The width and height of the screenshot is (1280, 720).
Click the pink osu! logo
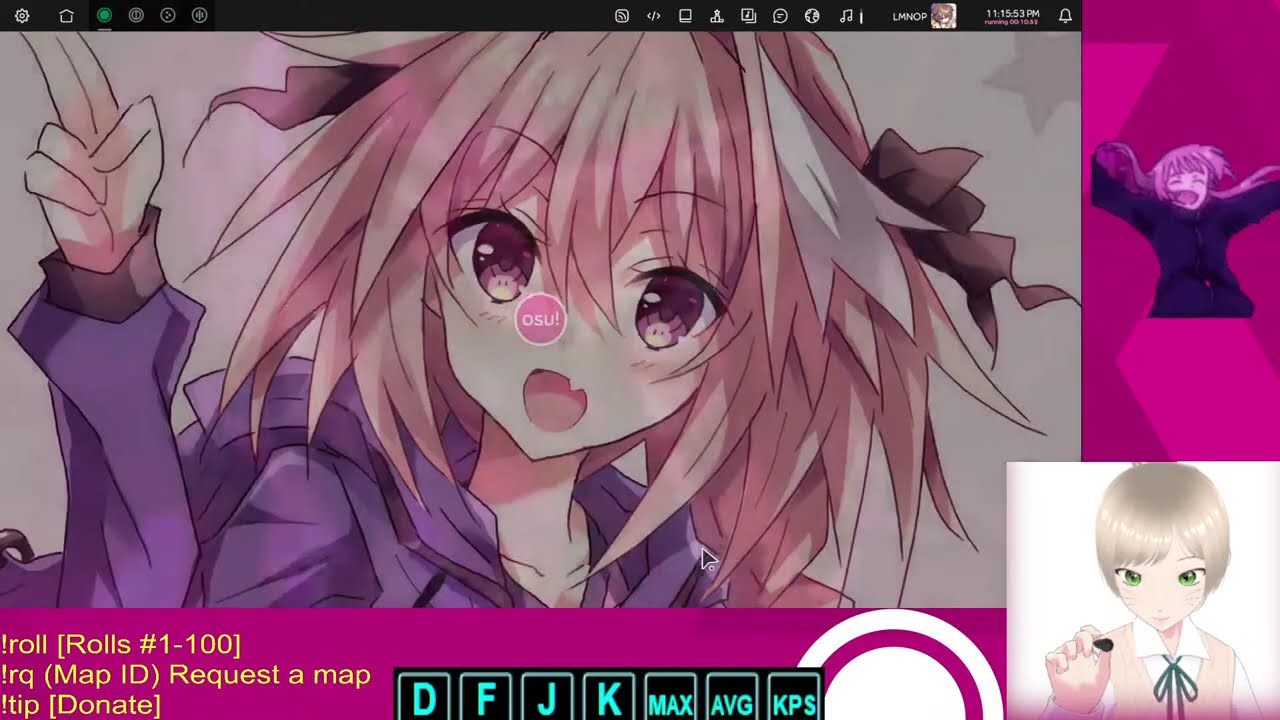[540, 320]
